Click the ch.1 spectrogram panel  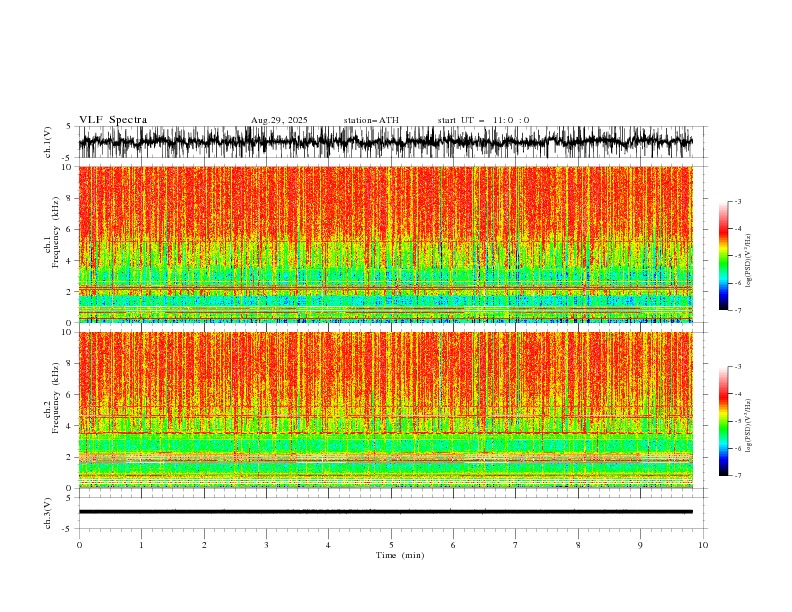(386, 244)
